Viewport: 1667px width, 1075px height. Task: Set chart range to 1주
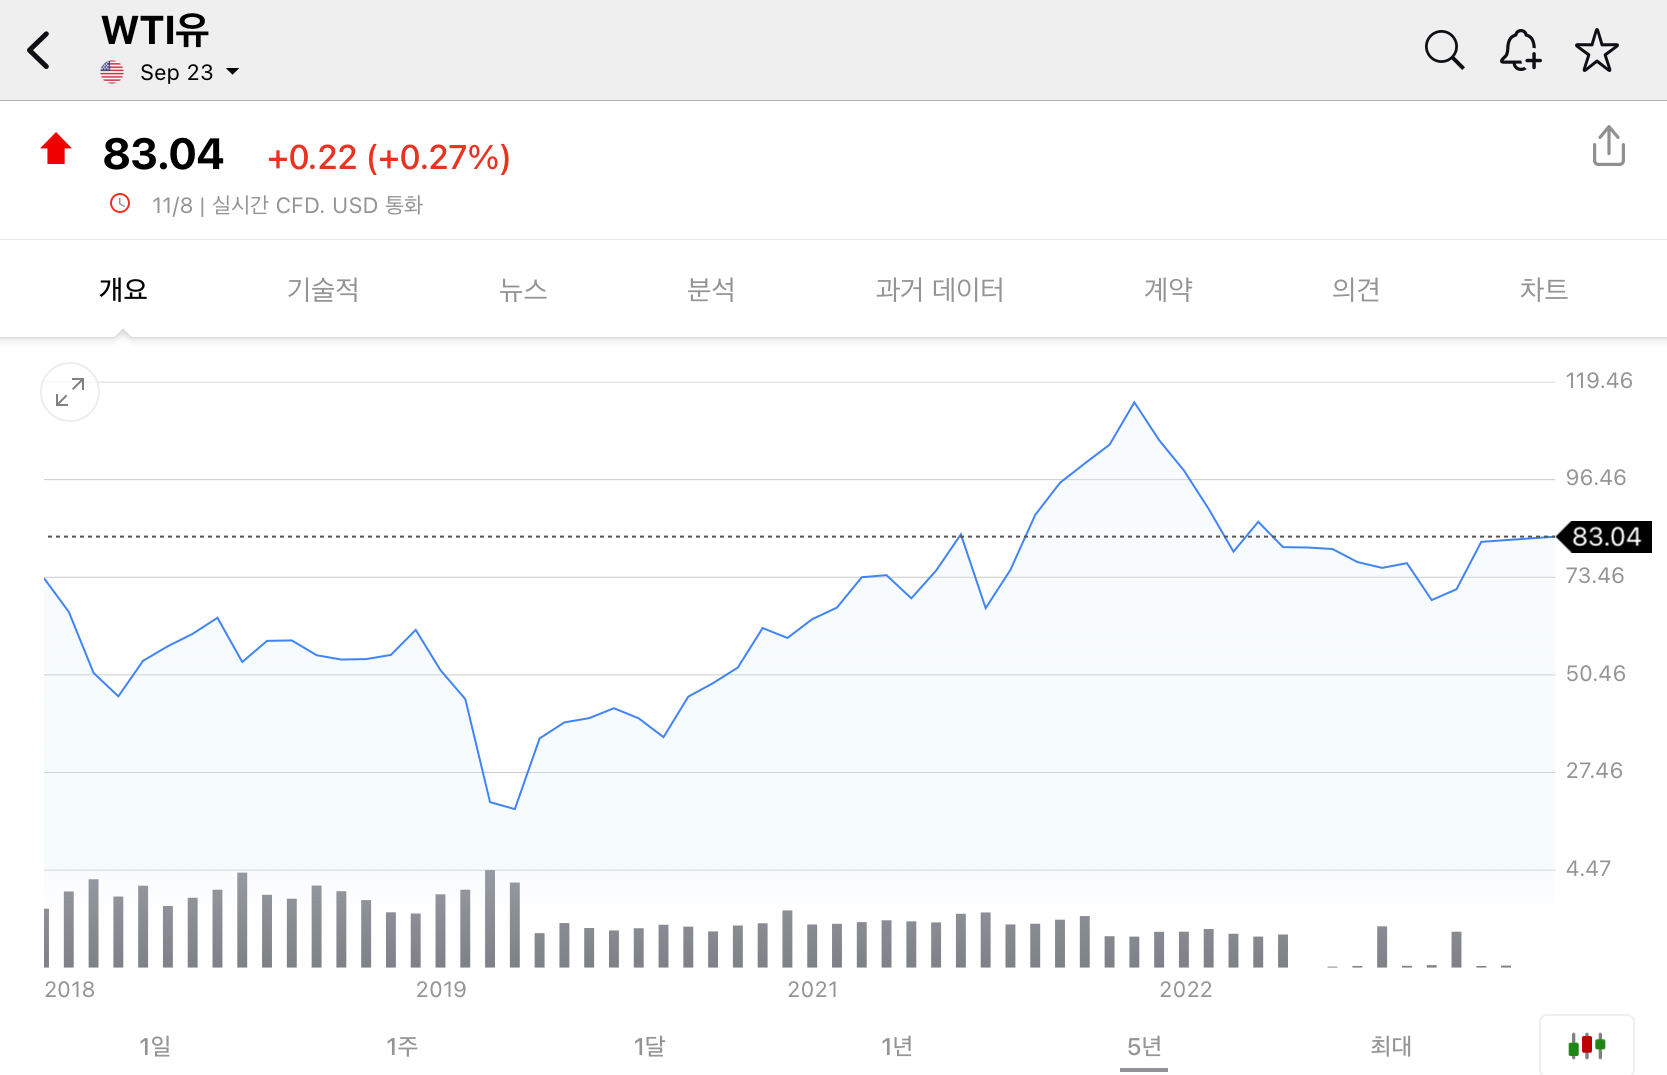click(402, 1046)
